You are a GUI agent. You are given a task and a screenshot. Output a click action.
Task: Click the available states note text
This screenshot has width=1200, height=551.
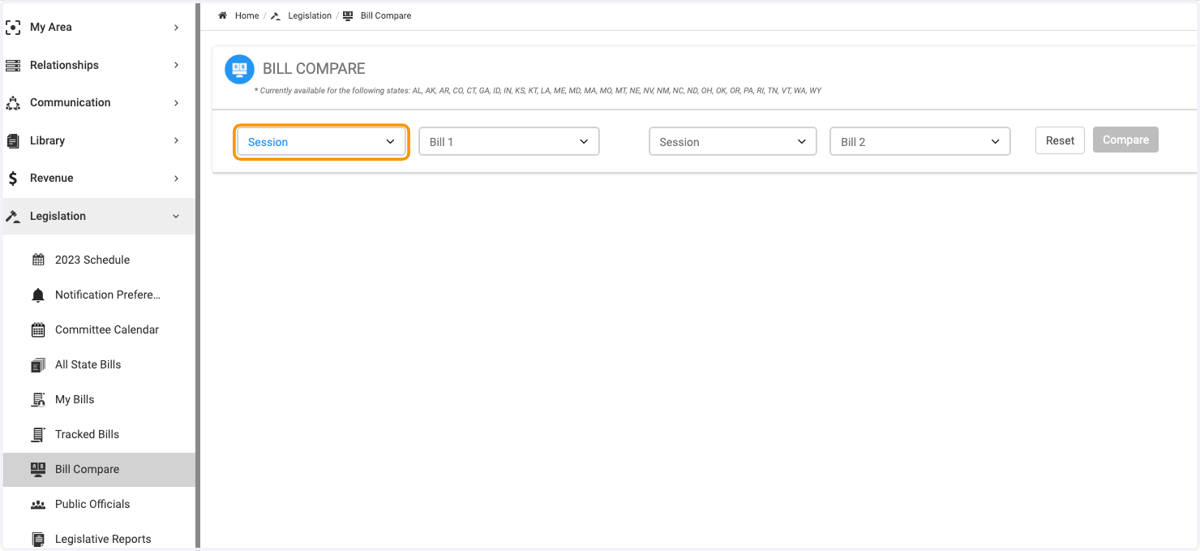pyautogui.click(x=538, y=91)
